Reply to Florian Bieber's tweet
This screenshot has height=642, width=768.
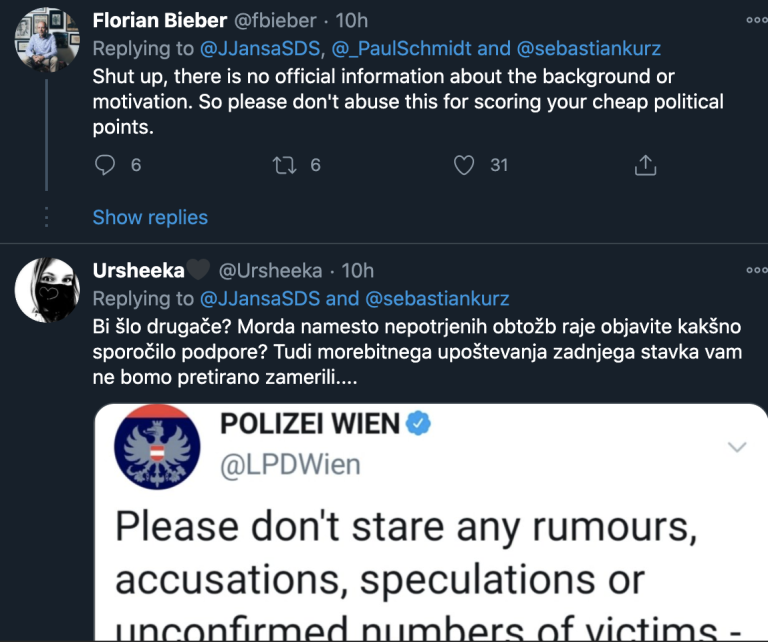pyautogui.click(x=105, y=165)
